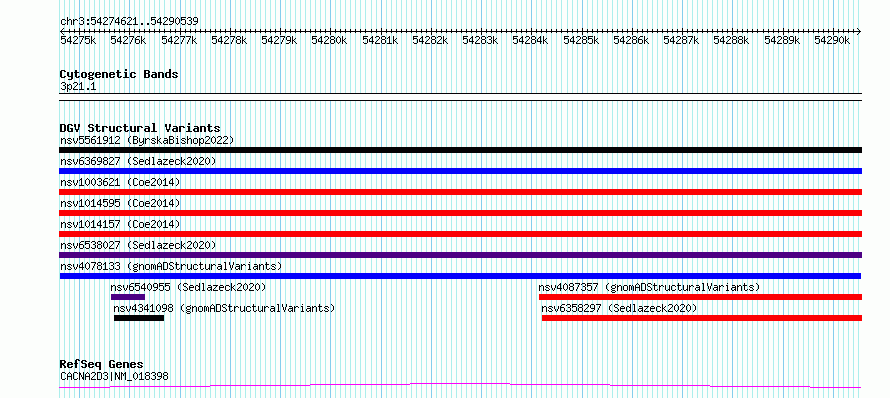Click the 54284k ruler position
The image size is (890, 398).
tap(531, 40)
